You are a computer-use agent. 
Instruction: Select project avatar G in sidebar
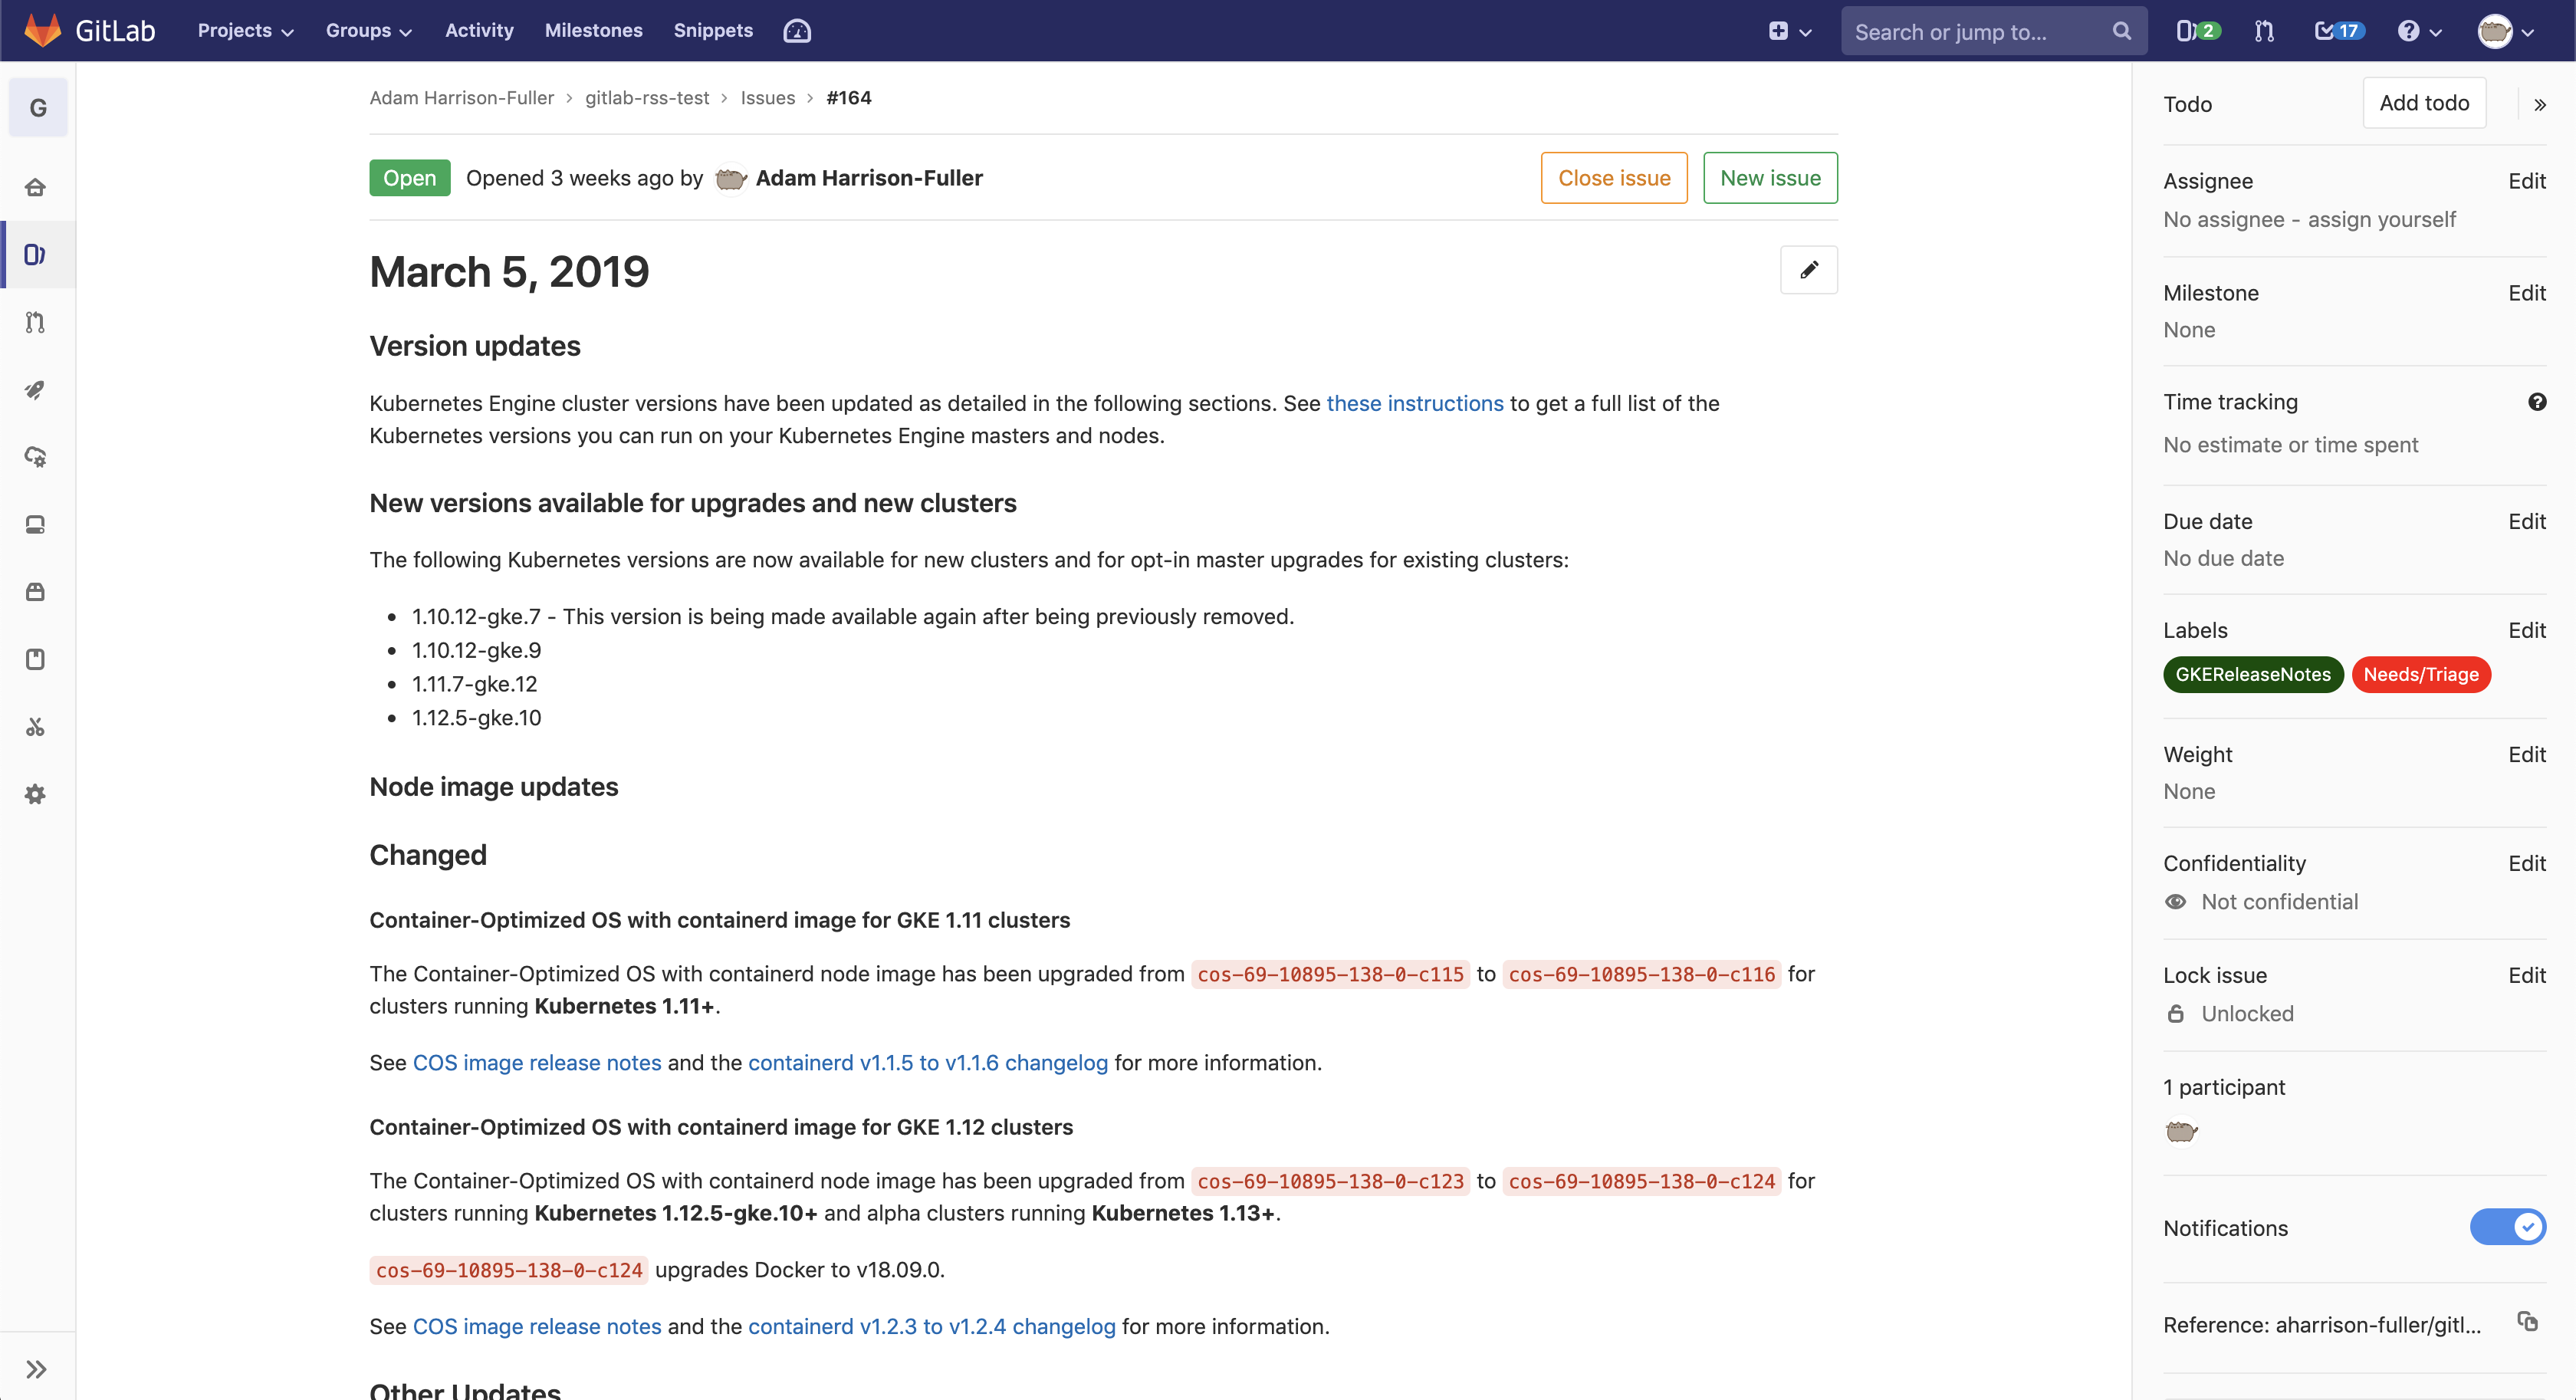click(38, 107)
